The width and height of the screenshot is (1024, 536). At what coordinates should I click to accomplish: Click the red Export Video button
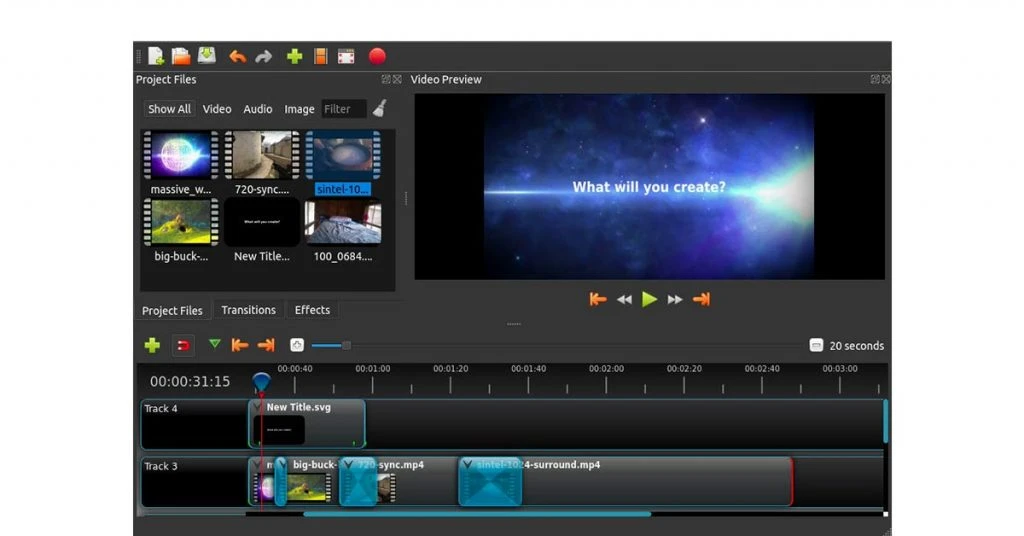377,56
